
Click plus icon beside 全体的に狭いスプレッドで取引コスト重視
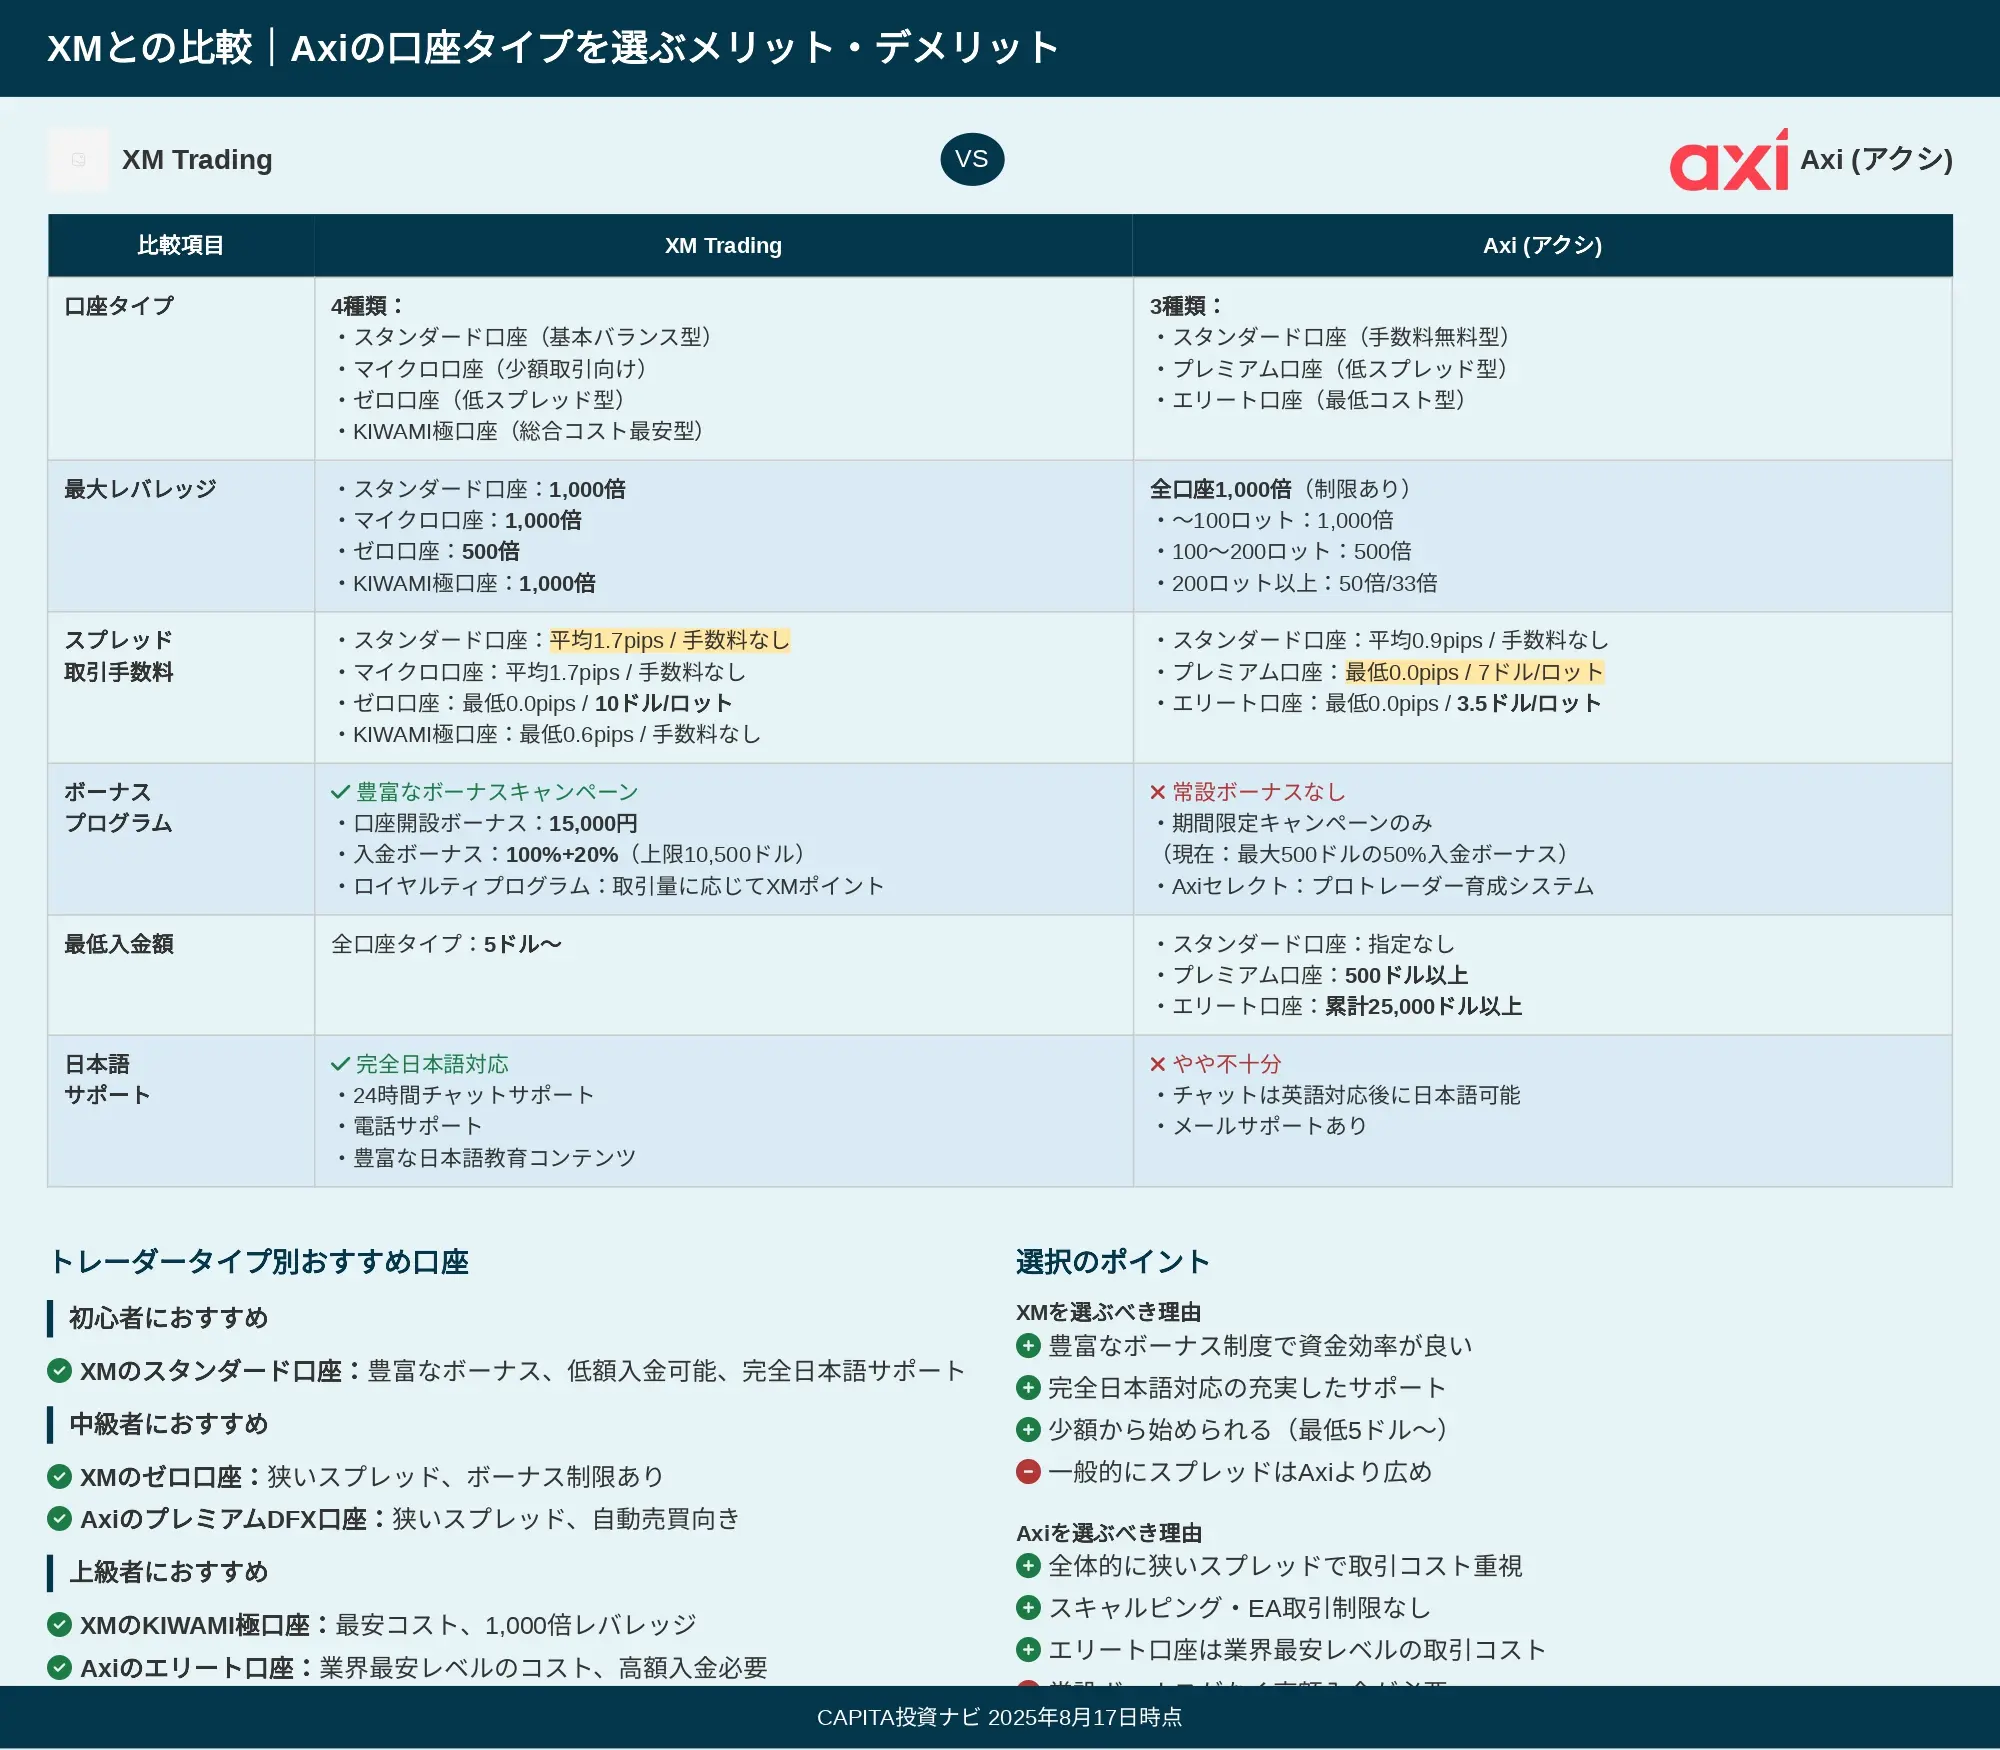1028,1565
